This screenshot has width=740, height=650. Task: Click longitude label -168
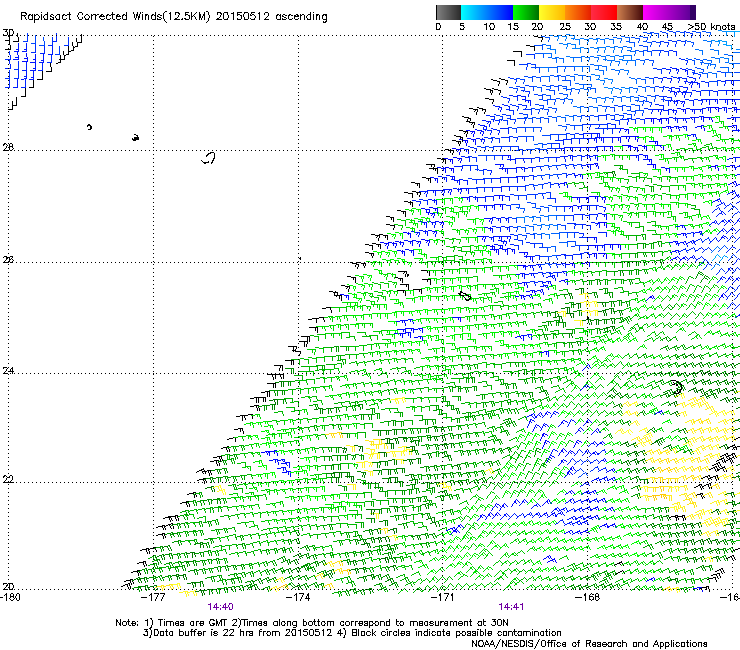[x=588, y=597]
